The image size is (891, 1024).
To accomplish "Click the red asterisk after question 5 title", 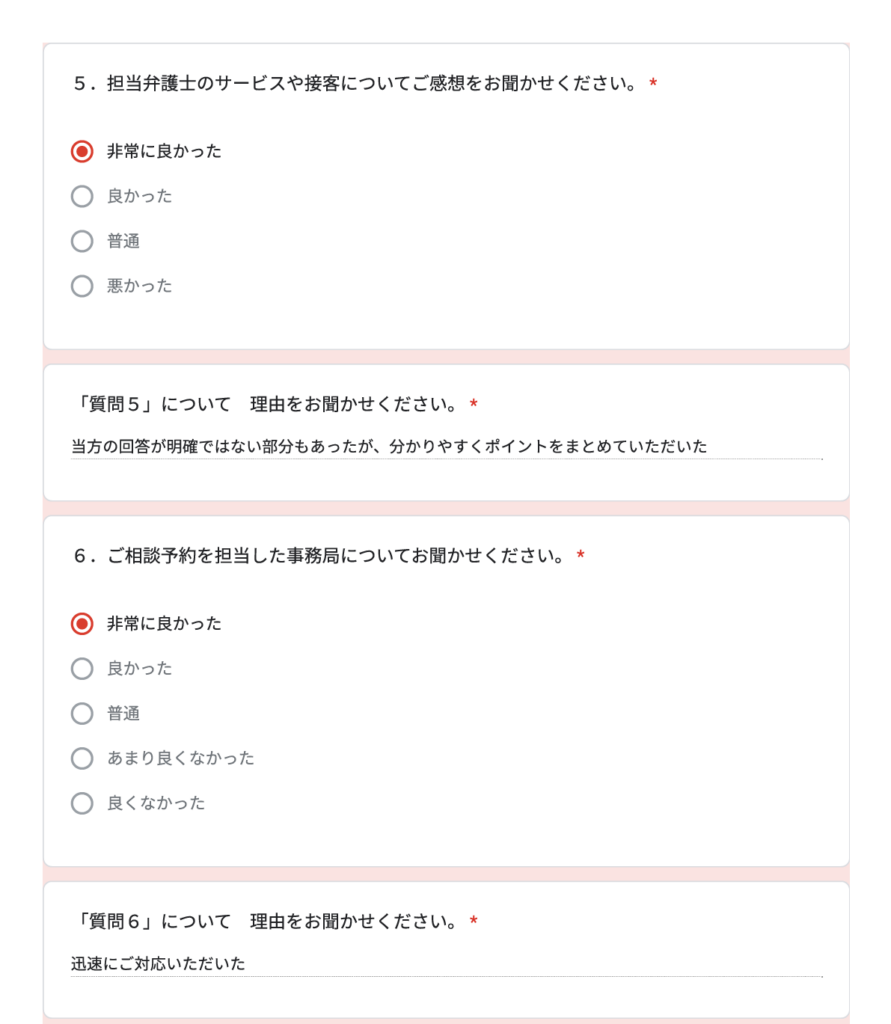I will coord(653,85).
